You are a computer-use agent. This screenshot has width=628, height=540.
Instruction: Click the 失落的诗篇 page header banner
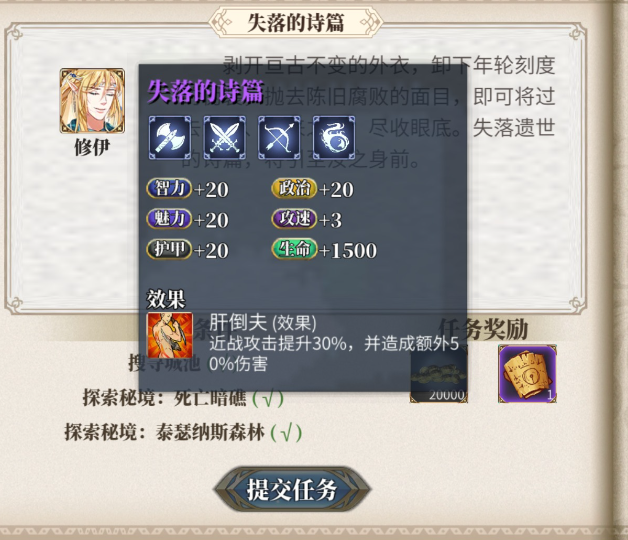point(296,22)
